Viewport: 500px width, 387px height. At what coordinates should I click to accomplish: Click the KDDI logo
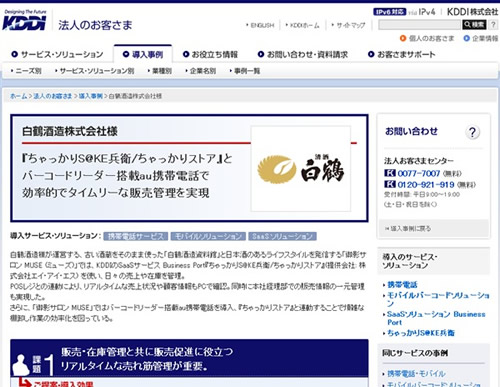24,21
